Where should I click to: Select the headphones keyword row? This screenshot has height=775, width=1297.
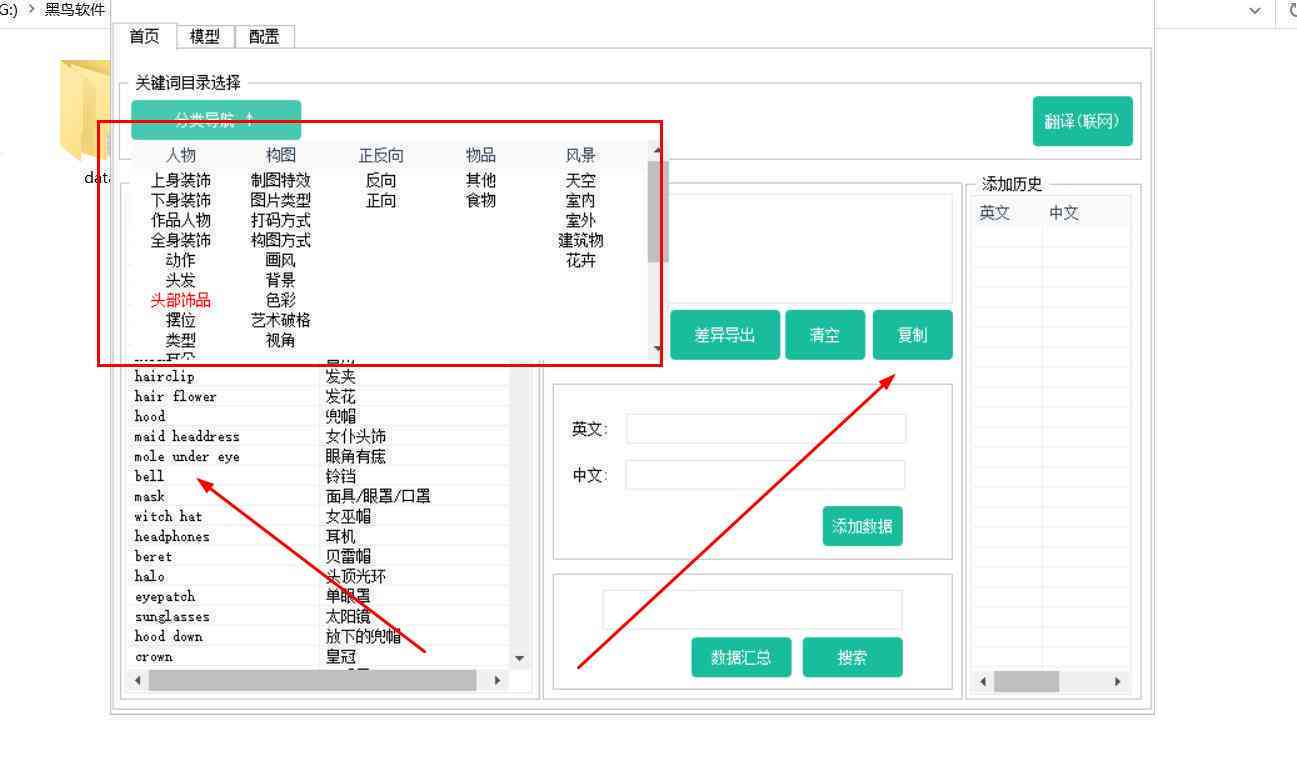pyautogui.click(x=320, y=537)
